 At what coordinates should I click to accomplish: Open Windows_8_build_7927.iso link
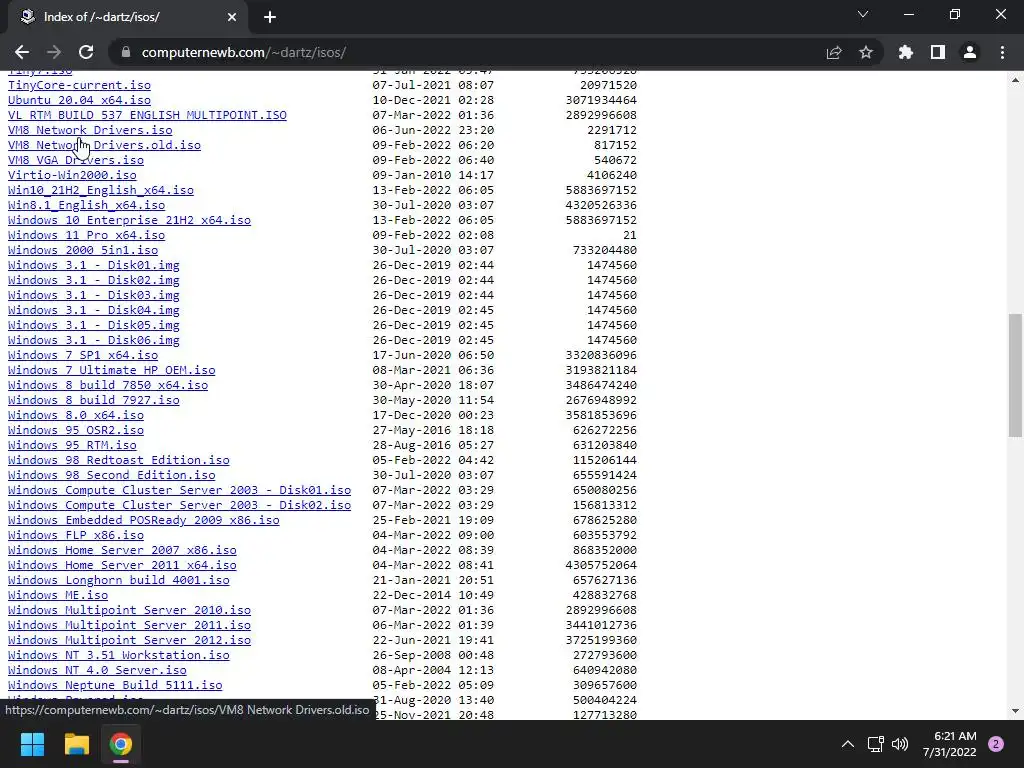pyautogui.click(x=93, y=400)
